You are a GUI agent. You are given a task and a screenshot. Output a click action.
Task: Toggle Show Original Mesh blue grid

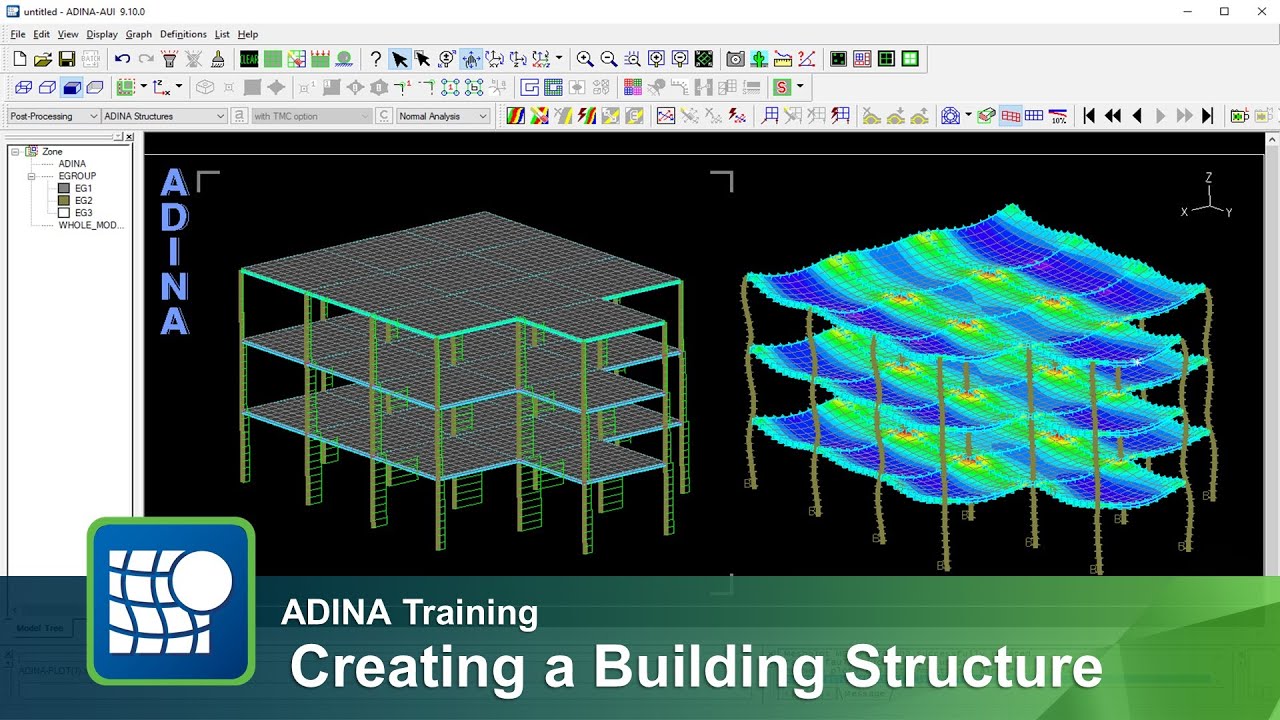click(1034, 116)
